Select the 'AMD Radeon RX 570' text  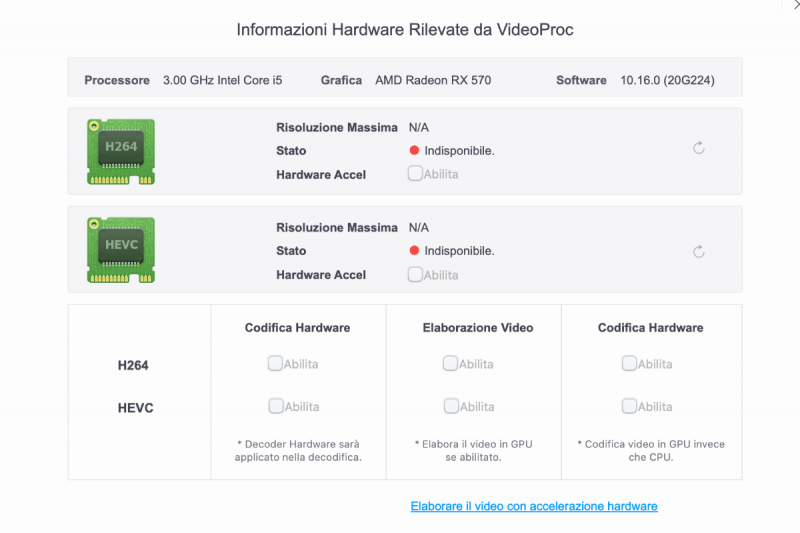pyautogui.click(x=433, y=80)
